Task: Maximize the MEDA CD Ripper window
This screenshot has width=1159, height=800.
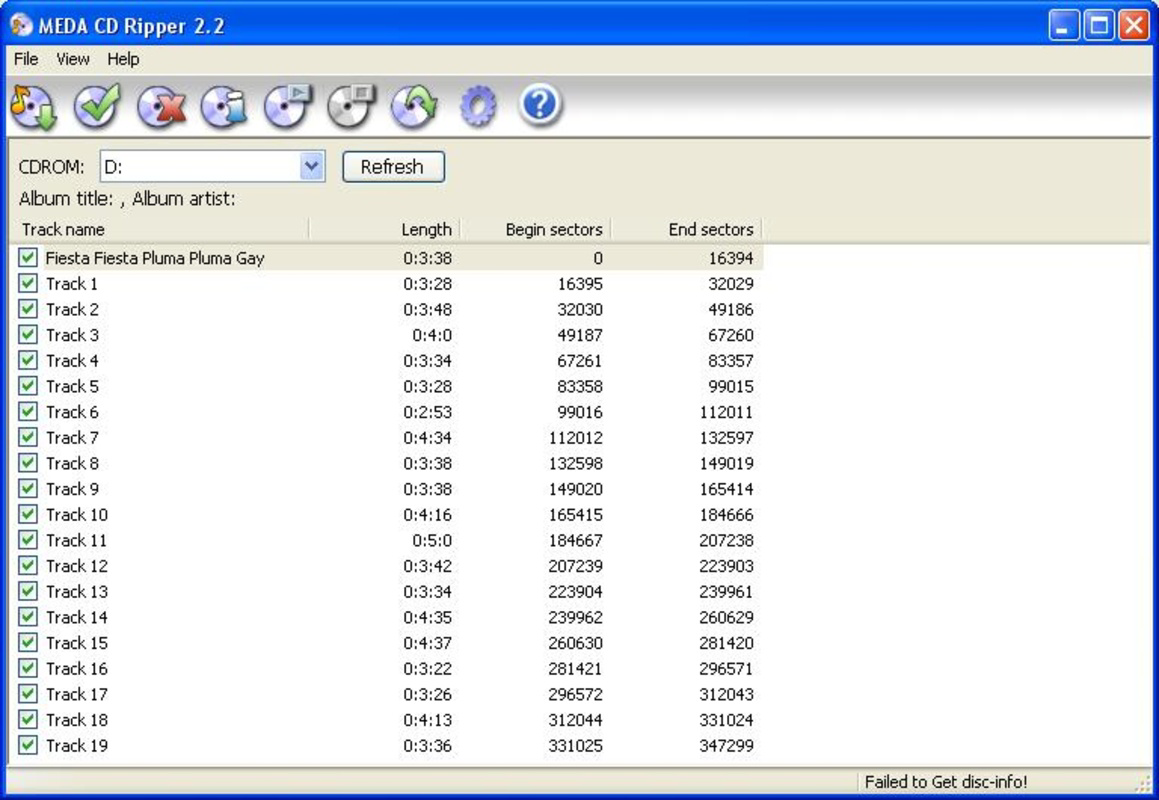Action: pos(1099,26)
